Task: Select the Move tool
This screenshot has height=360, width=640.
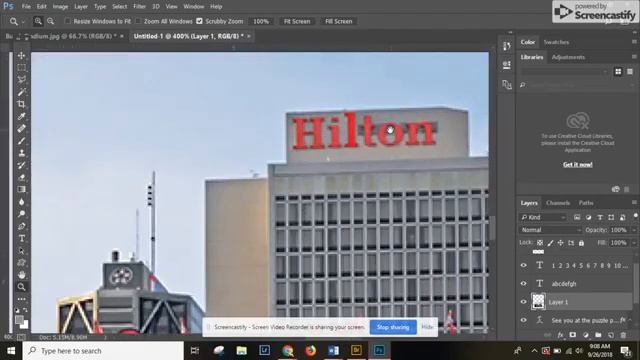Action: click(x=22, y=55)
